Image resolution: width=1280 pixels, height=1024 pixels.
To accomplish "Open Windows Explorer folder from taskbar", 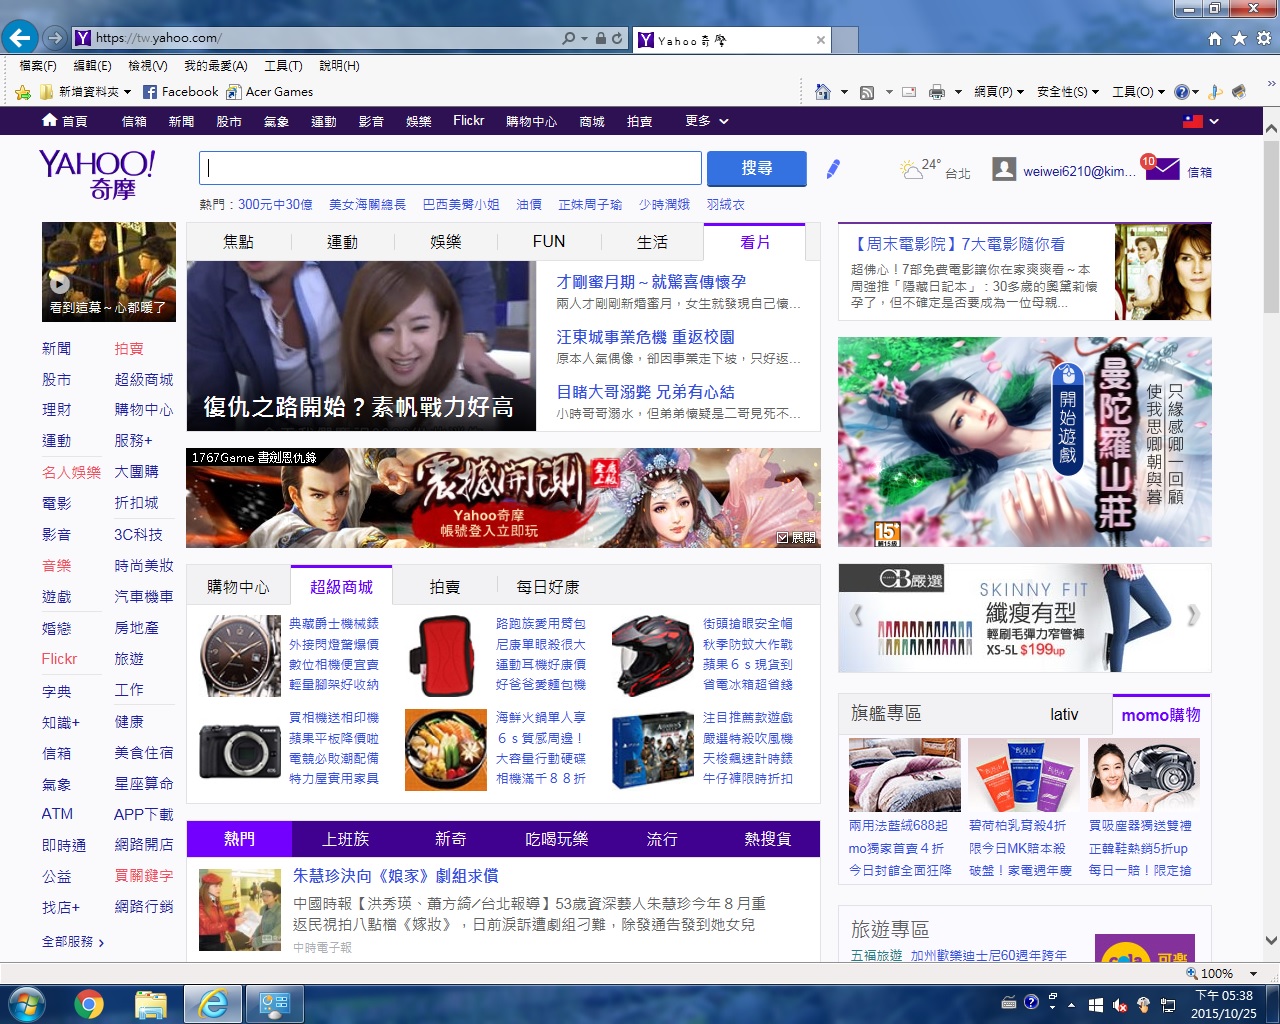I will [x=150, y=1004].
